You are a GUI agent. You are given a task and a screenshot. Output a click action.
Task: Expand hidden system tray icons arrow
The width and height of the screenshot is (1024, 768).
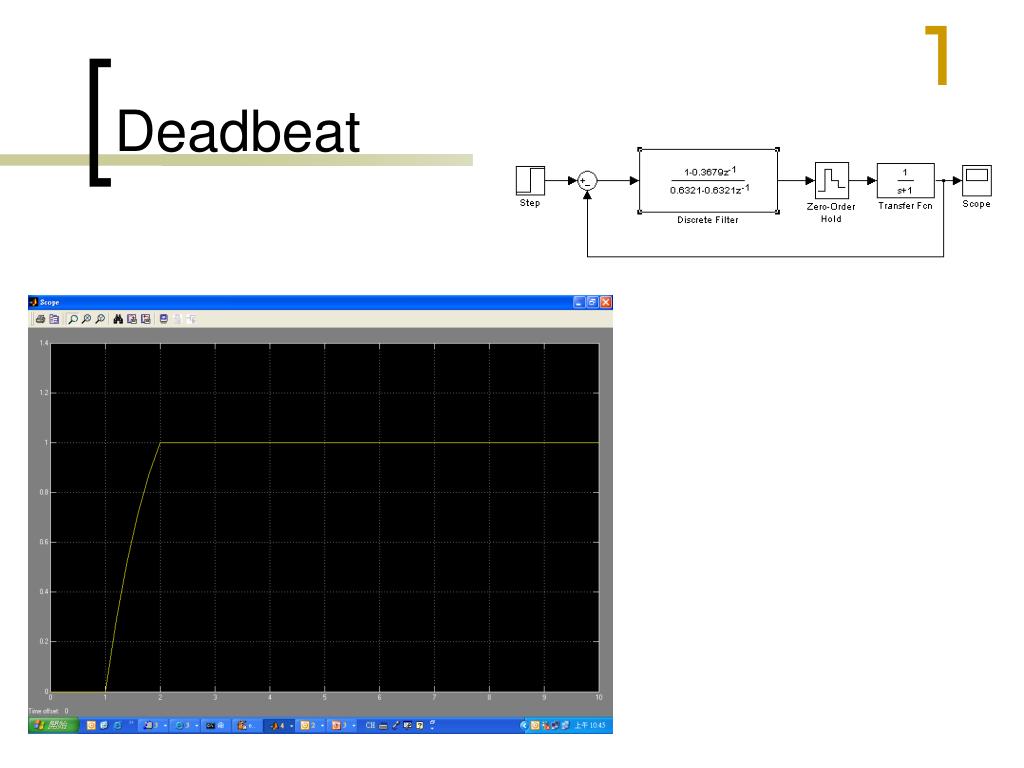tap(524, 725)
